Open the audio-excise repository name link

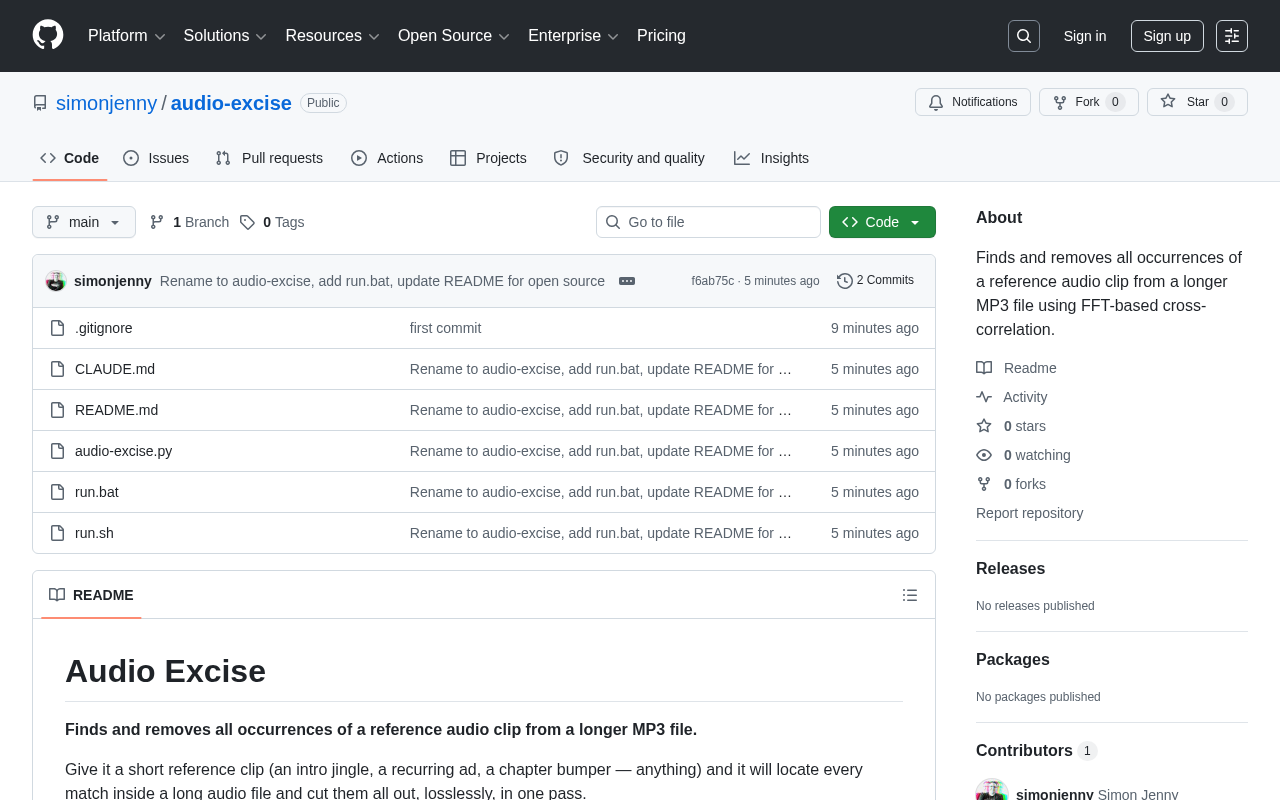click(231, 103)
